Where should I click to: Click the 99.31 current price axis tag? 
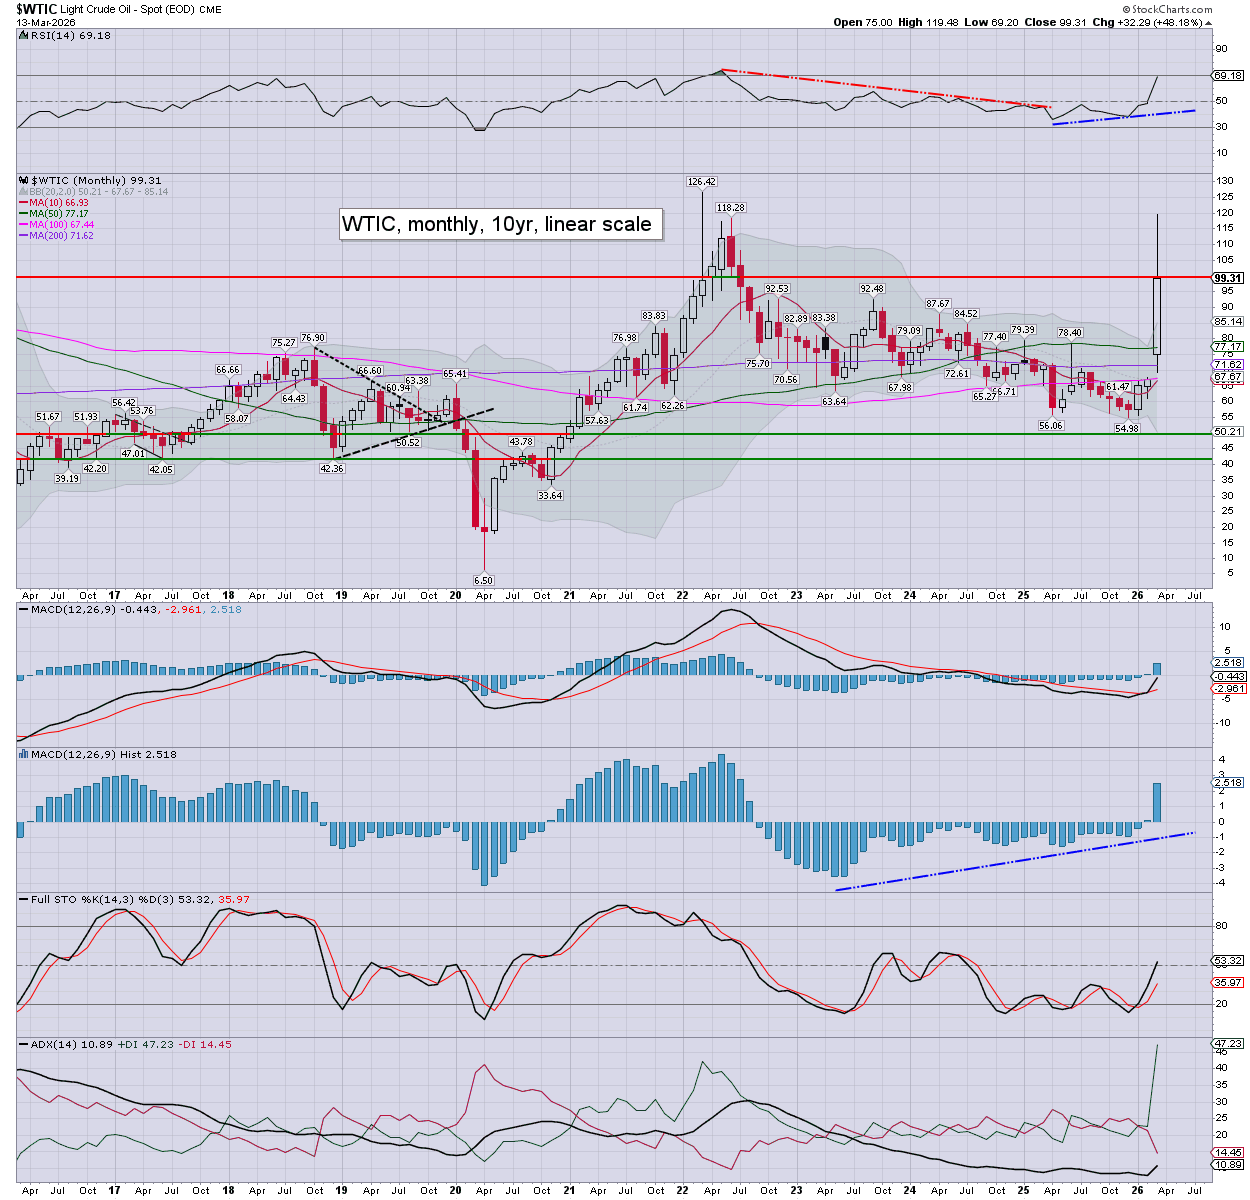(x=1227, y=278)
